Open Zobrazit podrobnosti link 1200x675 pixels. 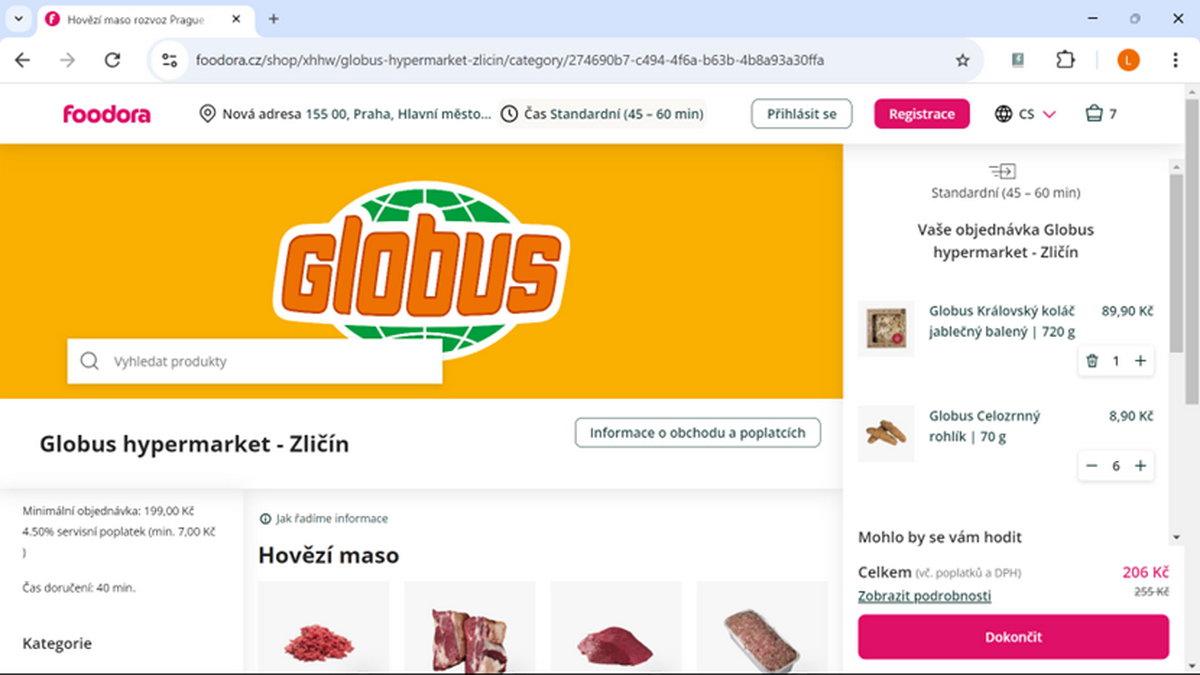925,596
